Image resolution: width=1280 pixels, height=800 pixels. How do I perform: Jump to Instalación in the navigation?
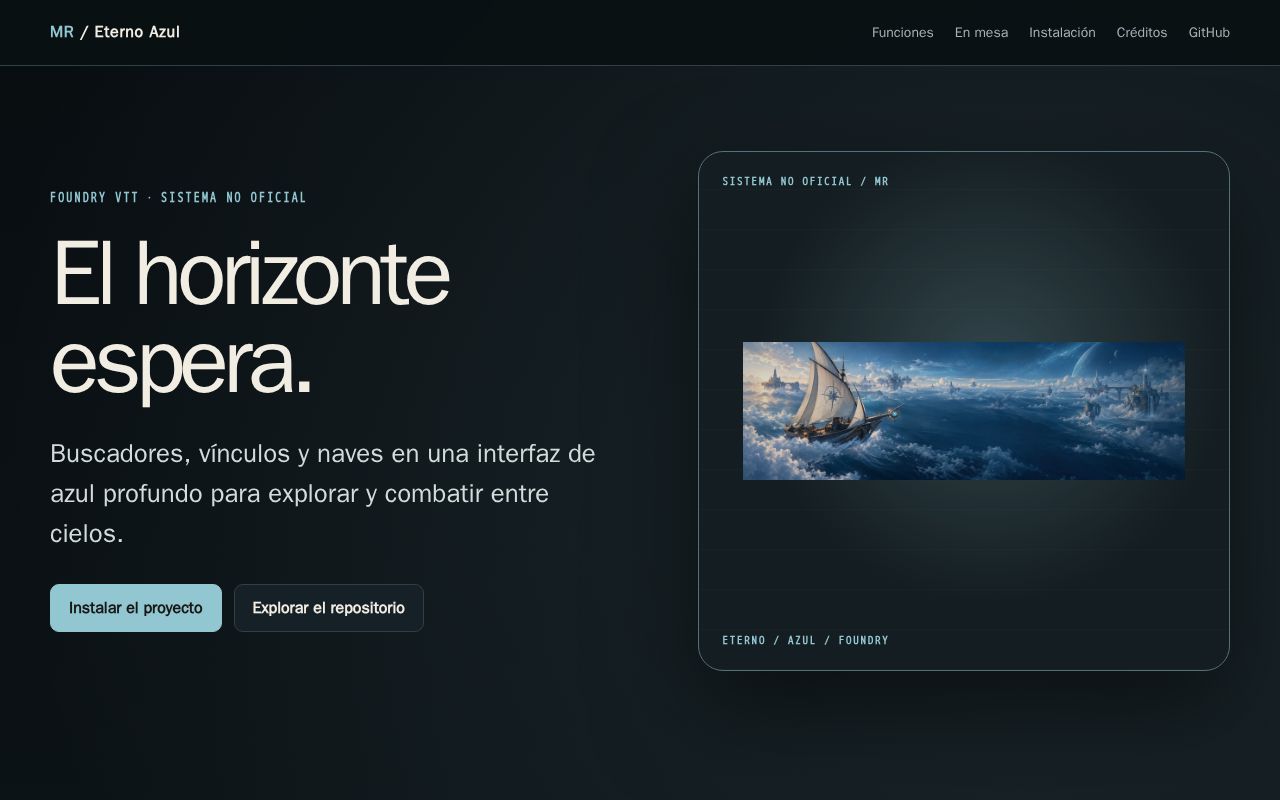pyautogui.click(x=1062, y=33)
